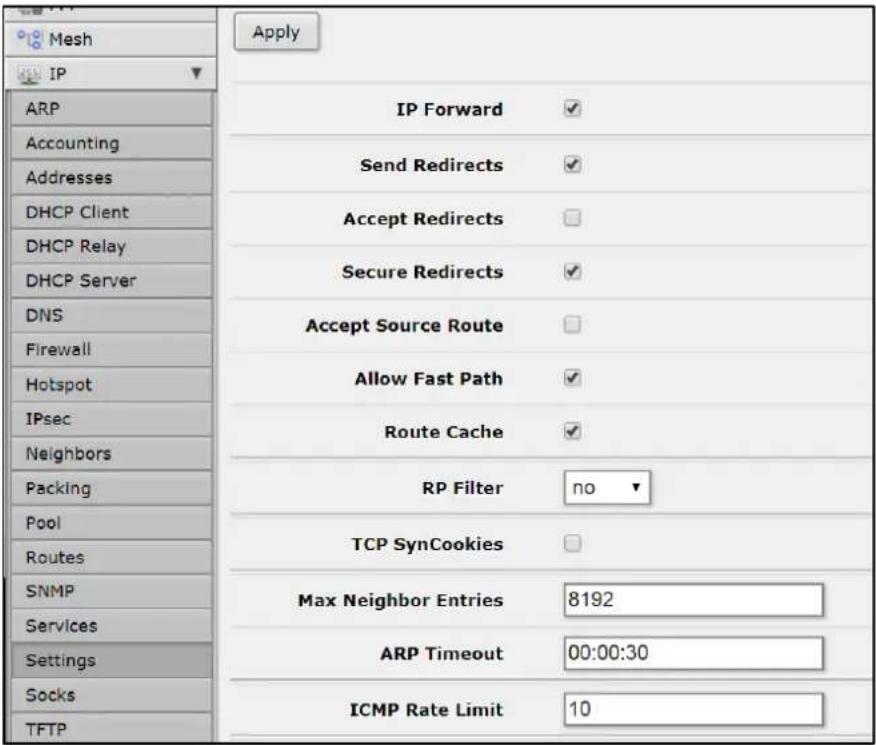Click the Max Neighbor Entries label
876x745 pixels.
coord(401,601)
